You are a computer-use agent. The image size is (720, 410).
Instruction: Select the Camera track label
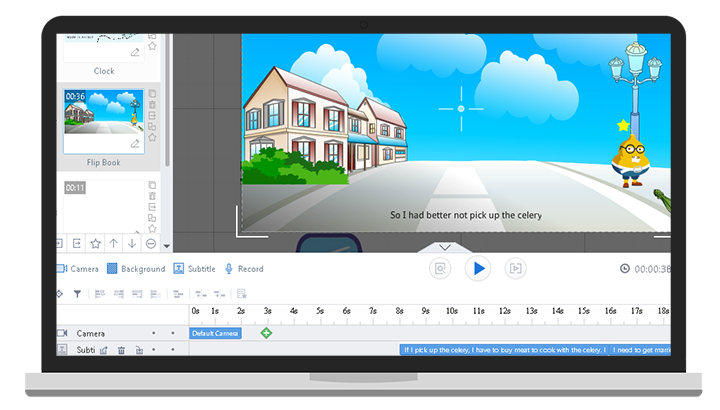[90, 333]
